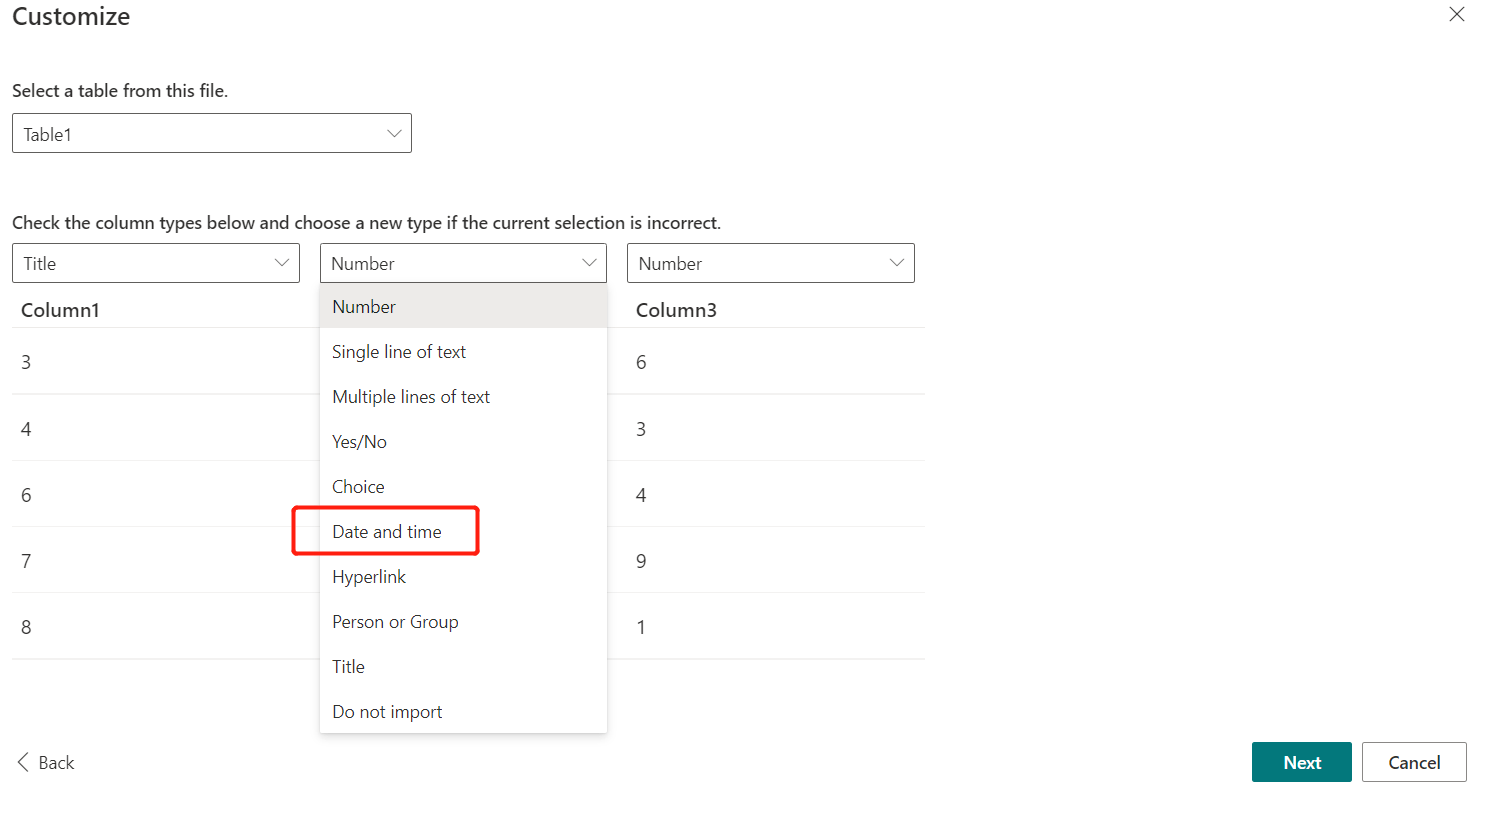Open the Title column type dropdown

(x=156, y=263)
